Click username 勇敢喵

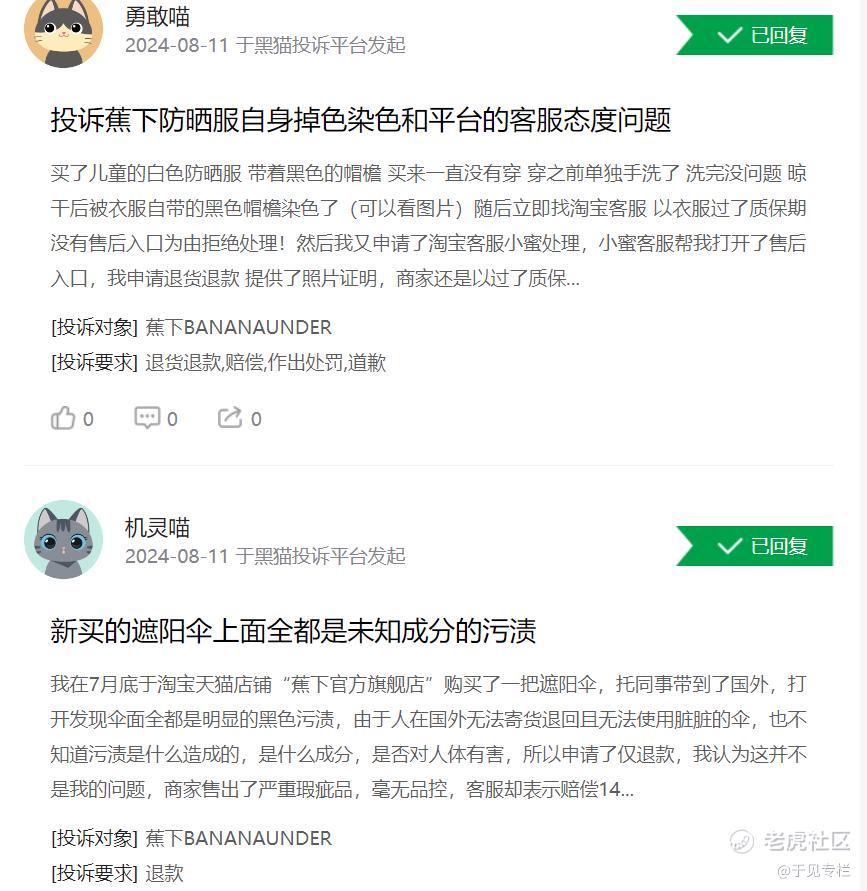click(157, 16)
